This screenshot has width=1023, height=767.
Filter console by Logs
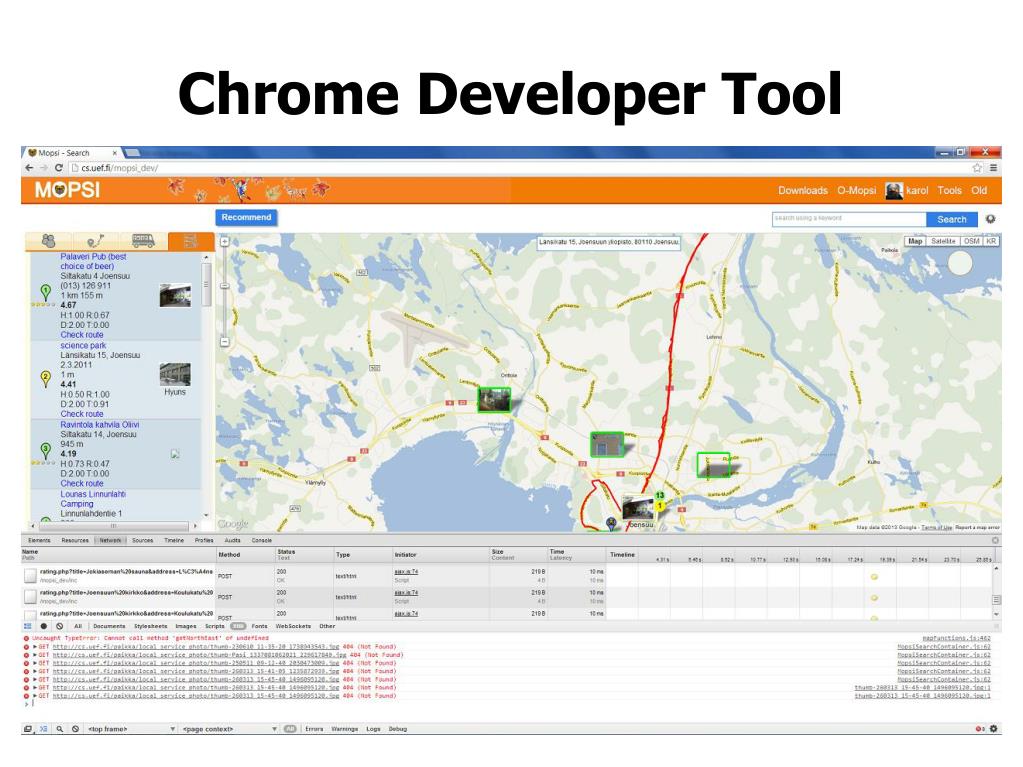[x=373, y=729]
